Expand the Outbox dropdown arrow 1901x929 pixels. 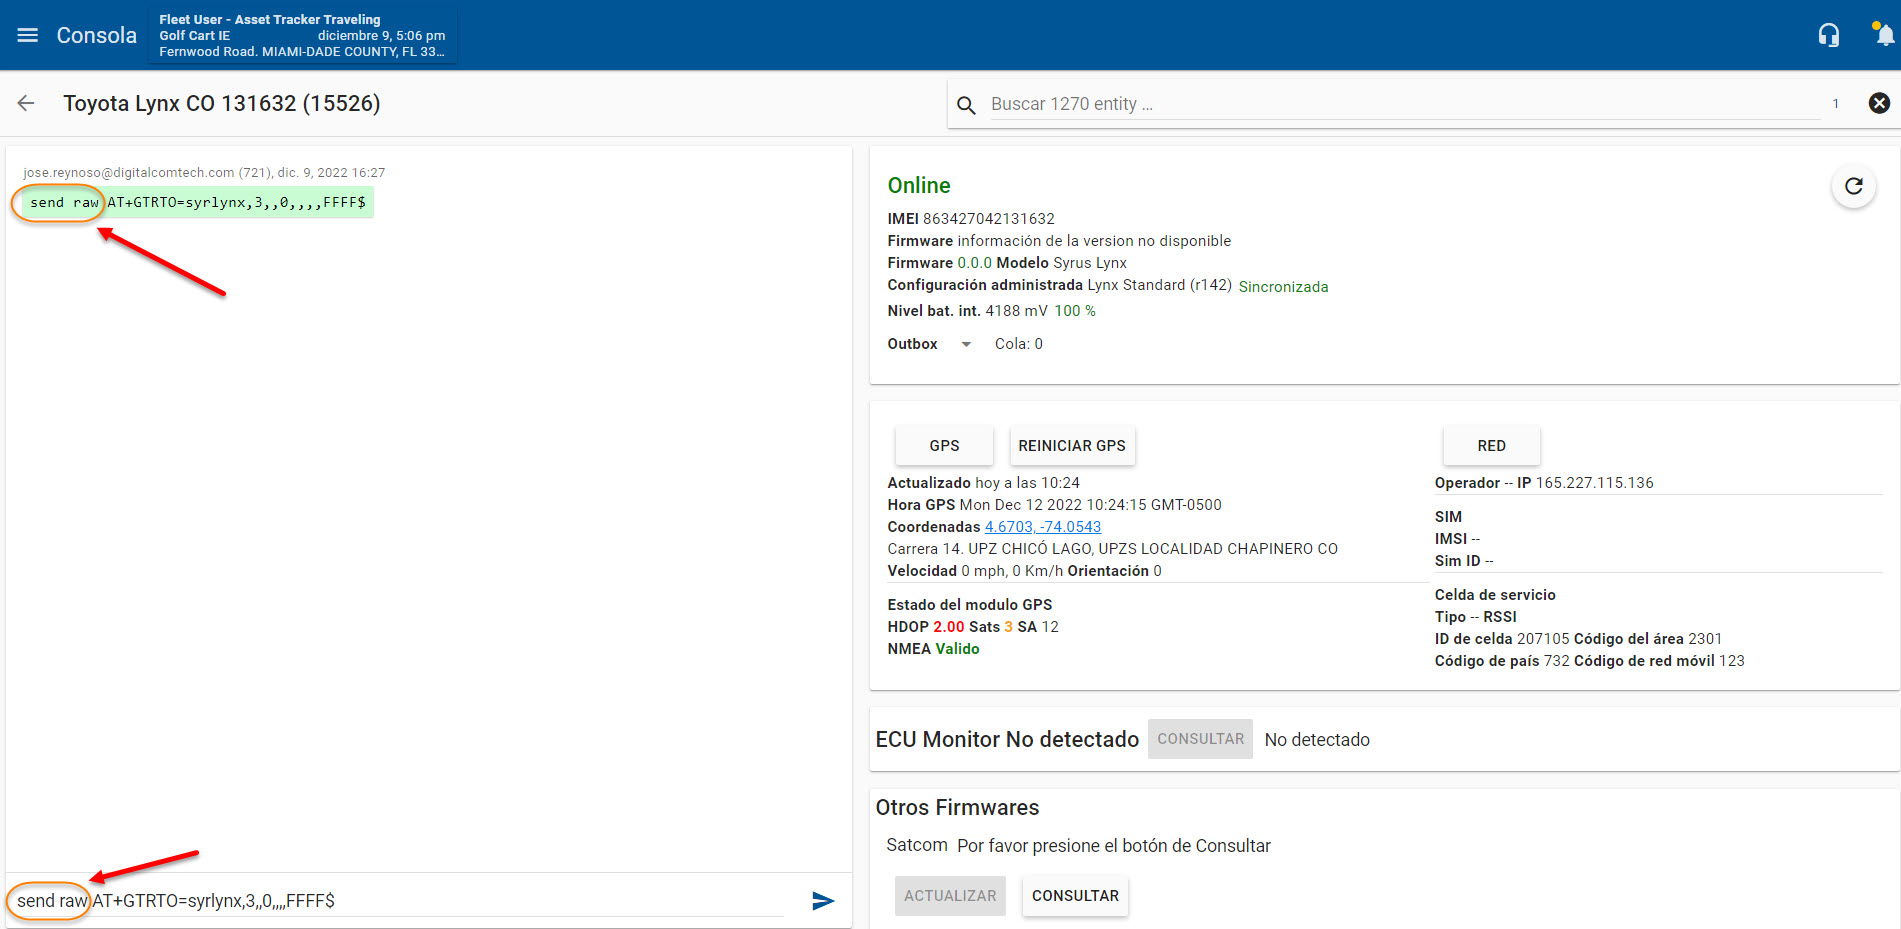(966, 344)
